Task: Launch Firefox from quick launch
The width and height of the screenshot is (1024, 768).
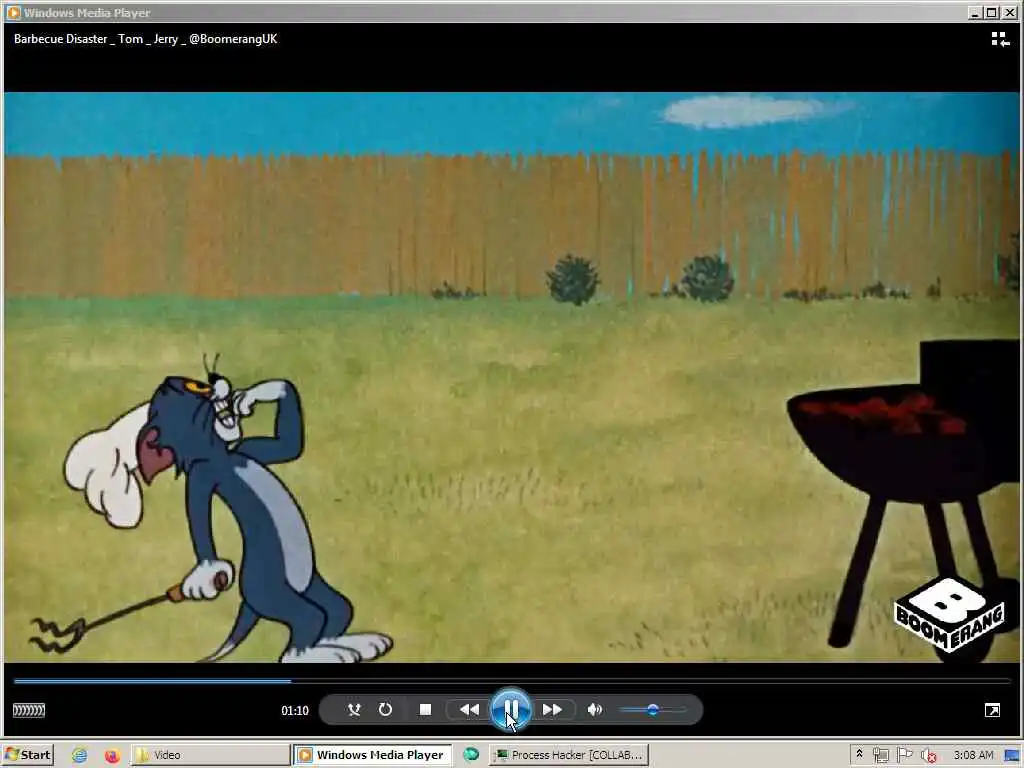Action: 112,756
